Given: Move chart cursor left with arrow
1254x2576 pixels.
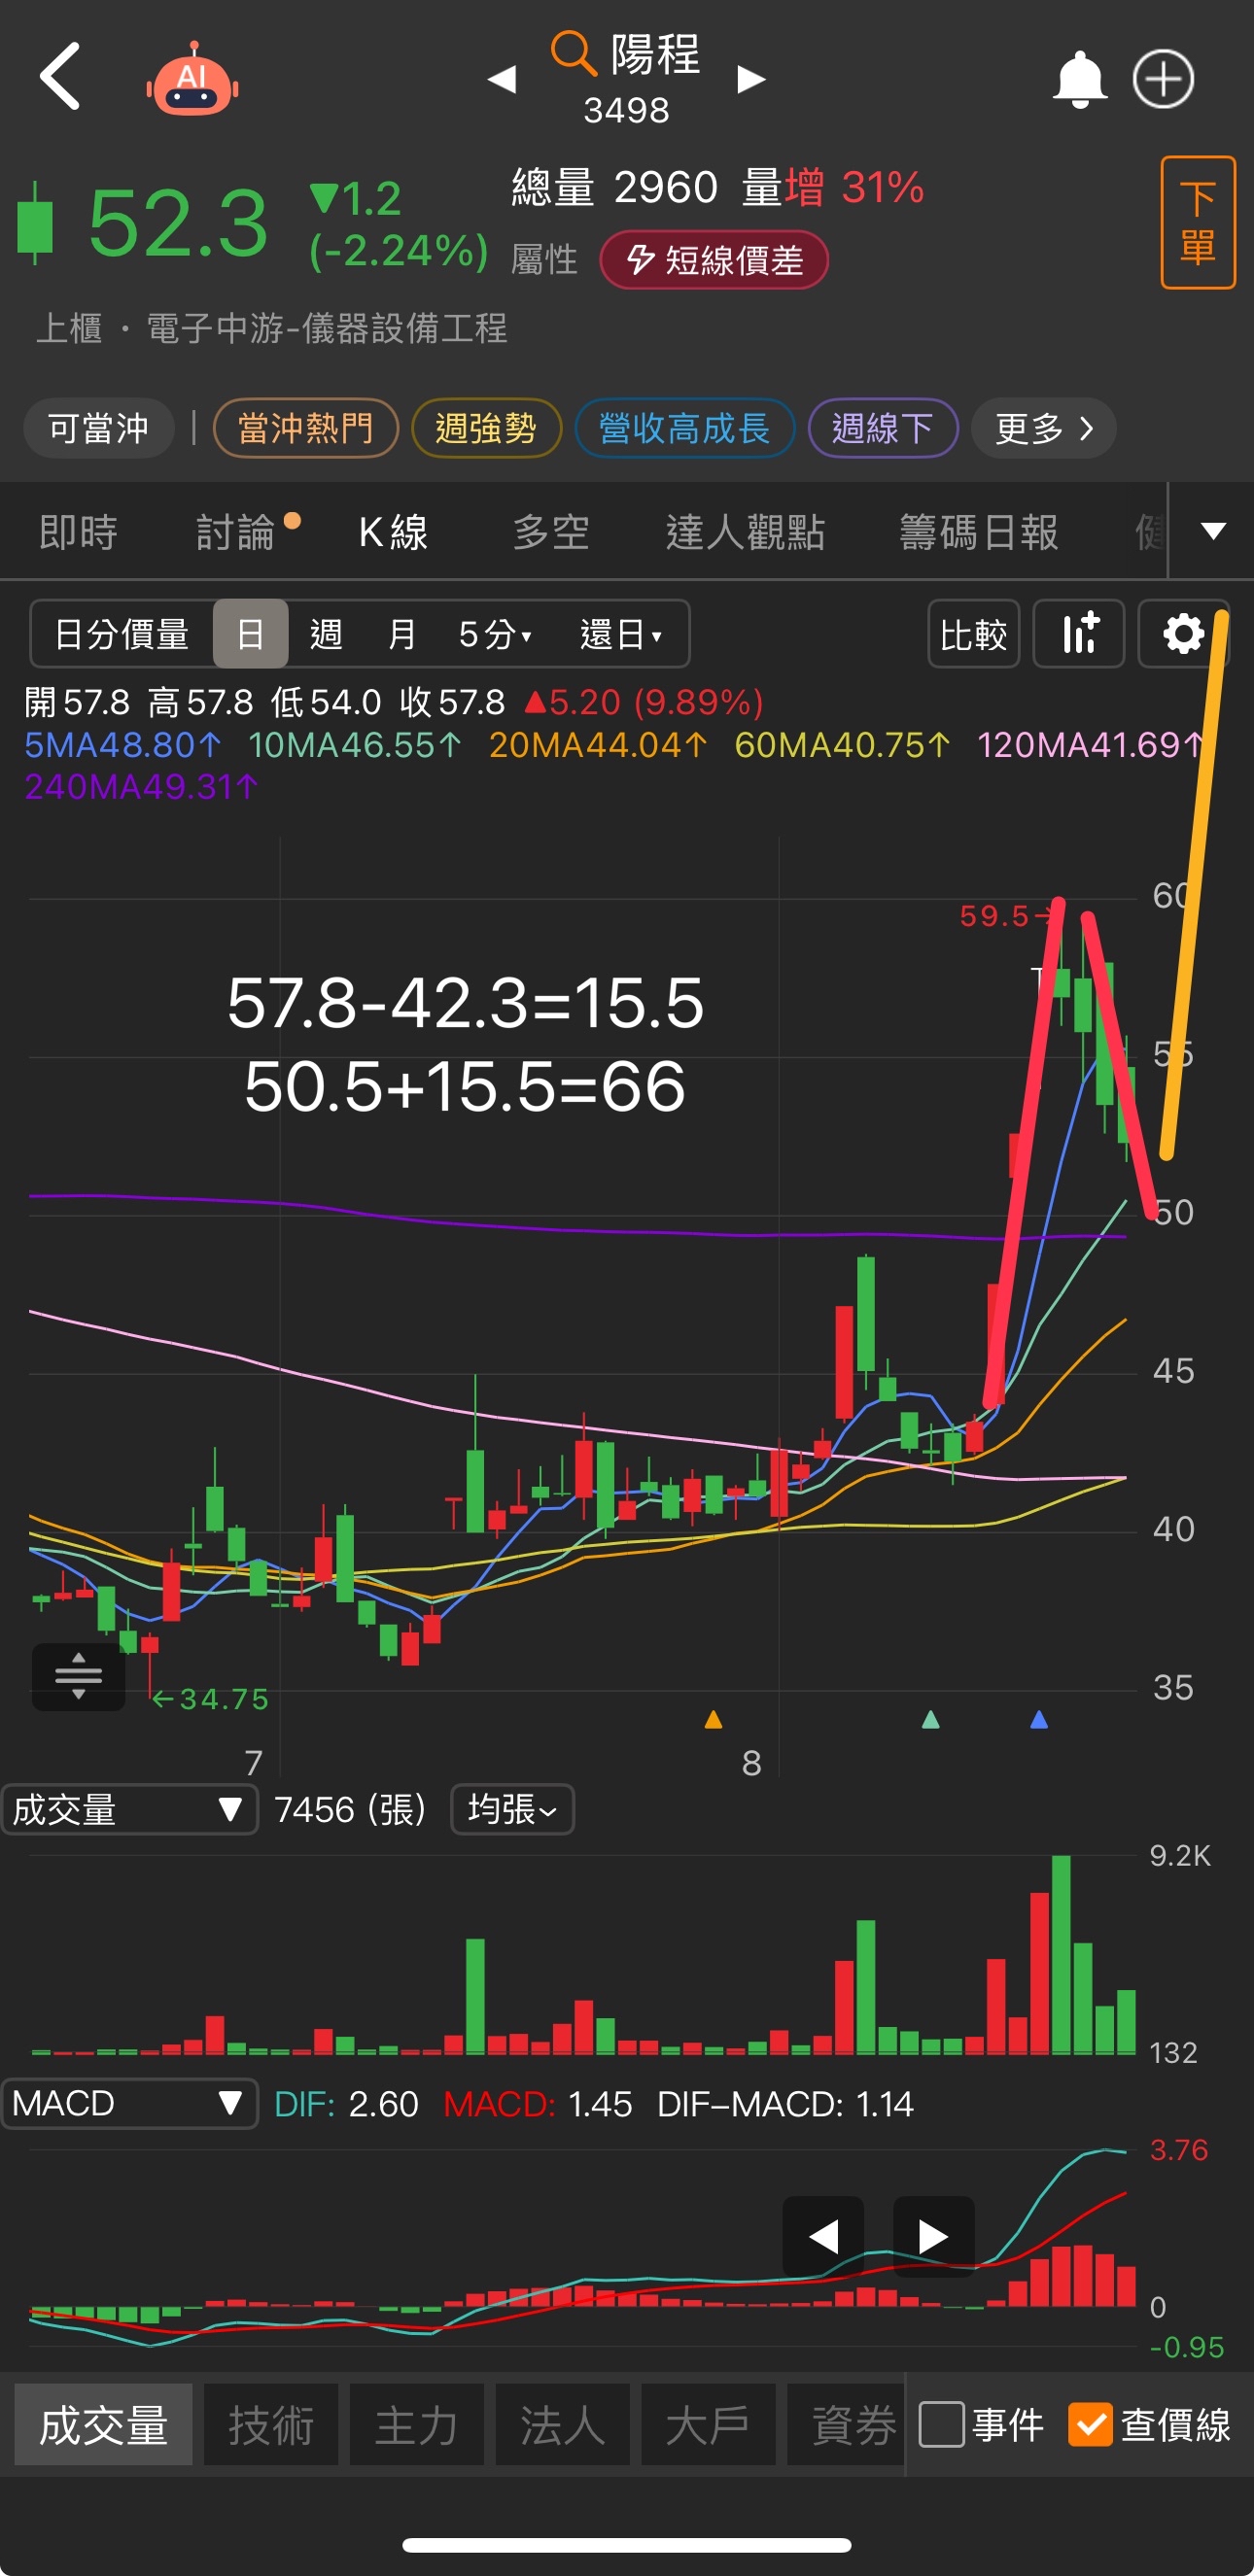Looking at the screenshot, I should click(x=823, y=2235).
